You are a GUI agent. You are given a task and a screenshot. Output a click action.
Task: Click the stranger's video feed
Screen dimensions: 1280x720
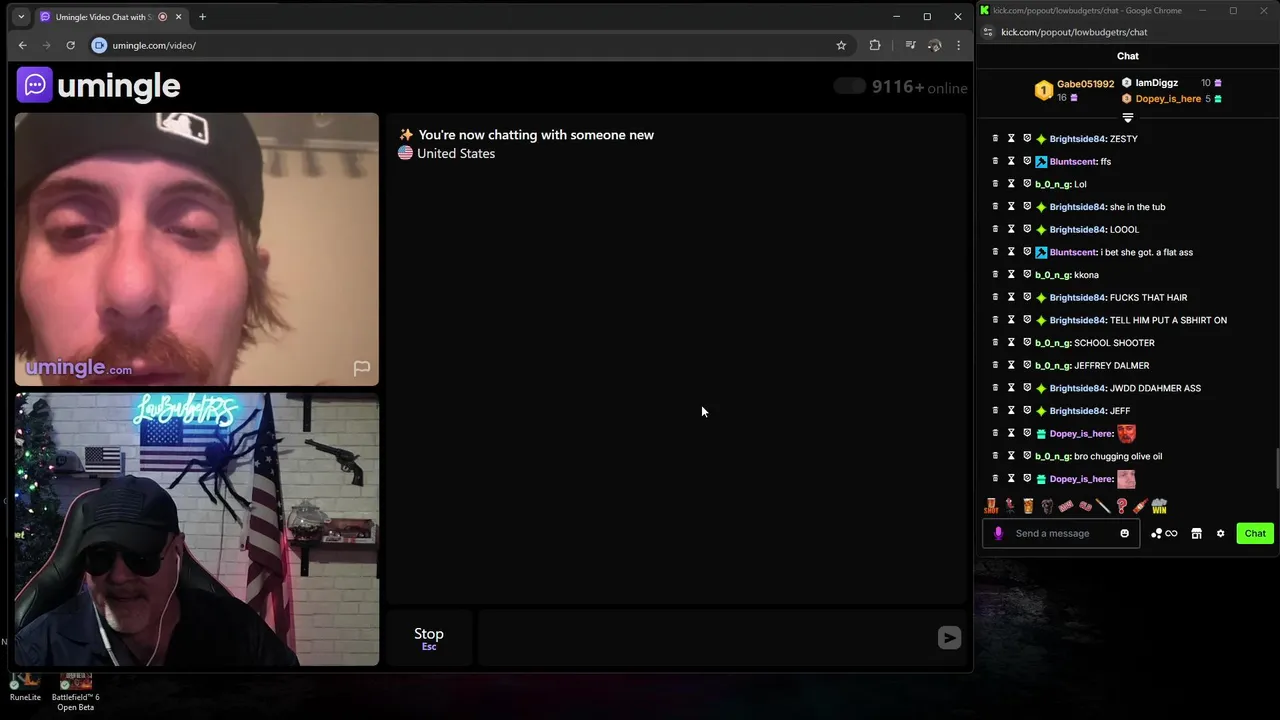tap(197, 249)
